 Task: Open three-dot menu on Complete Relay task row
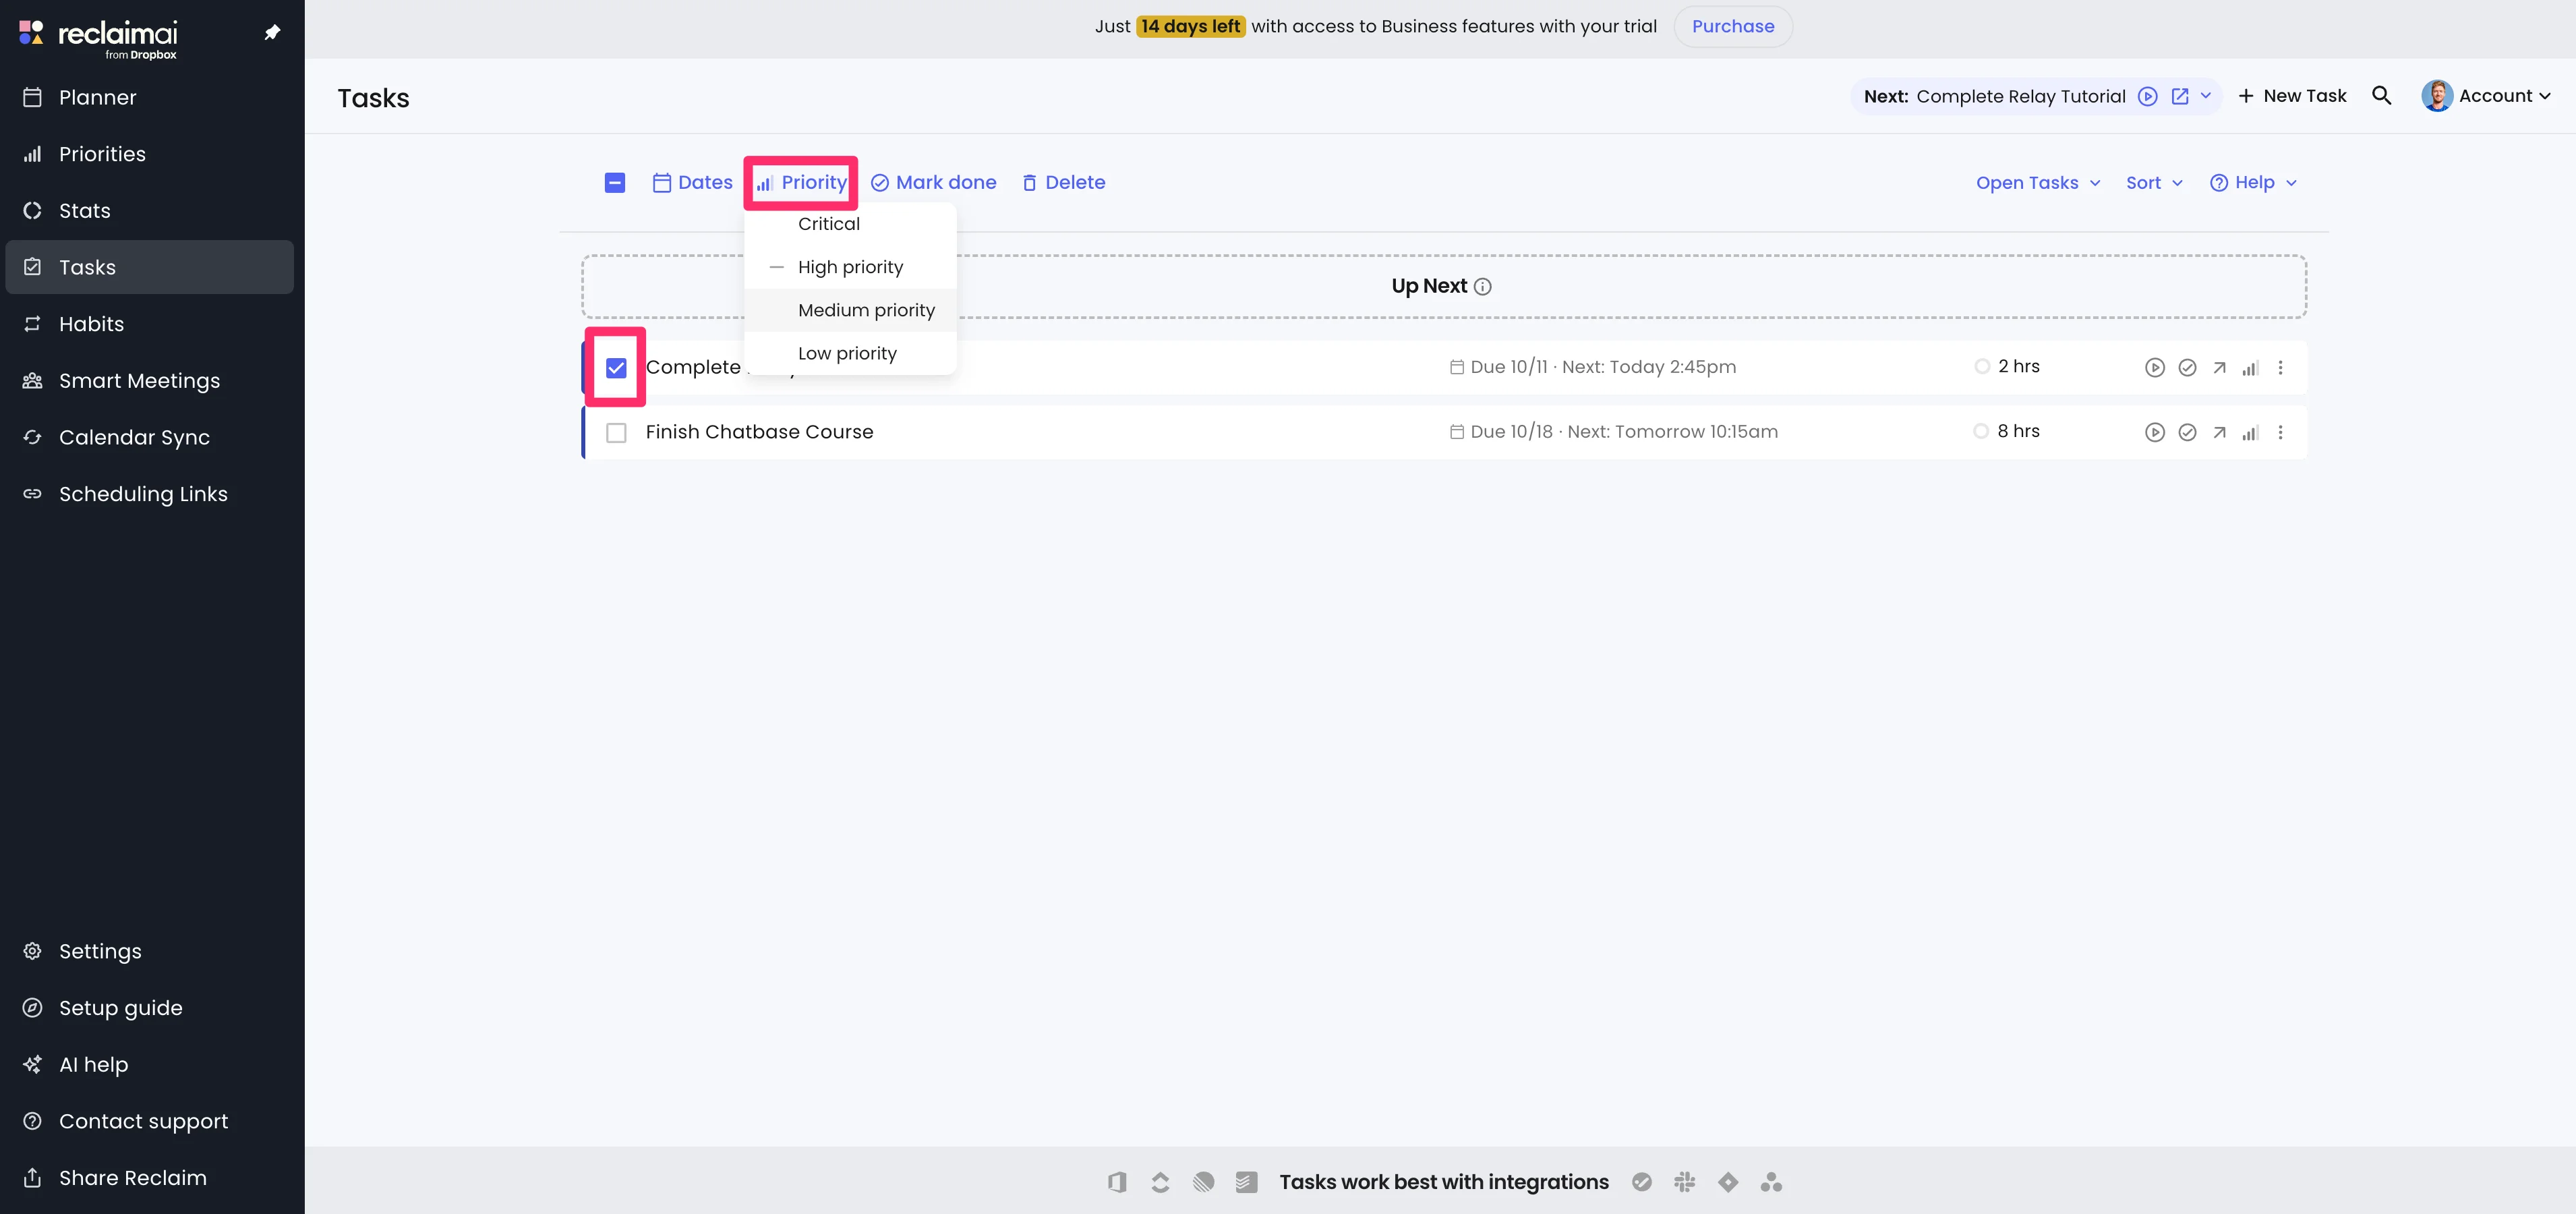point(2280,368)
